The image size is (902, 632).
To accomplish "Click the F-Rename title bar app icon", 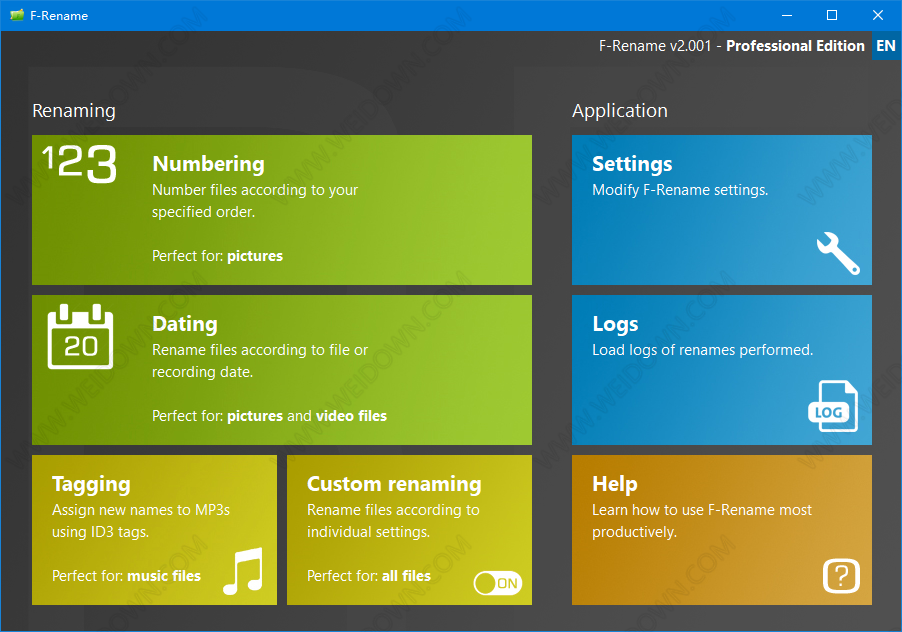I will pyautogui.click(x=17, y=16).
